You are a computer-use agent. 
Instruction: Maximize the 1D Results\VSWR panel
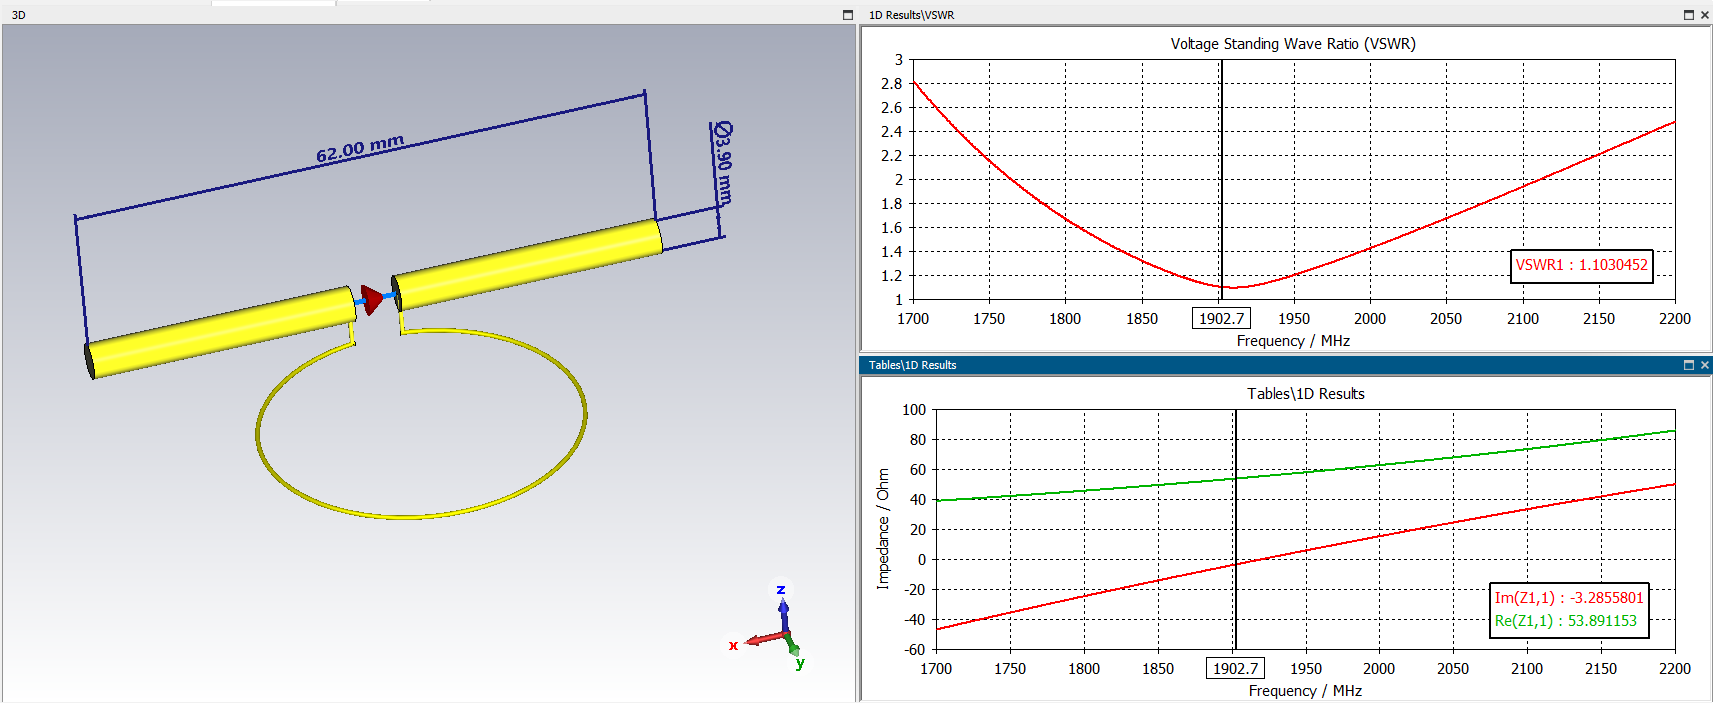tap(1689, 15)
